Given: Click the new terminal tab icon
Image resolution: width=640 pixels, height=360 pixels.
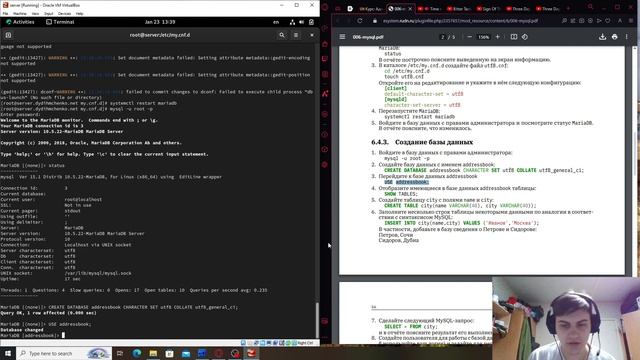Looking at the screenshot, I should [x=8, y=35].
